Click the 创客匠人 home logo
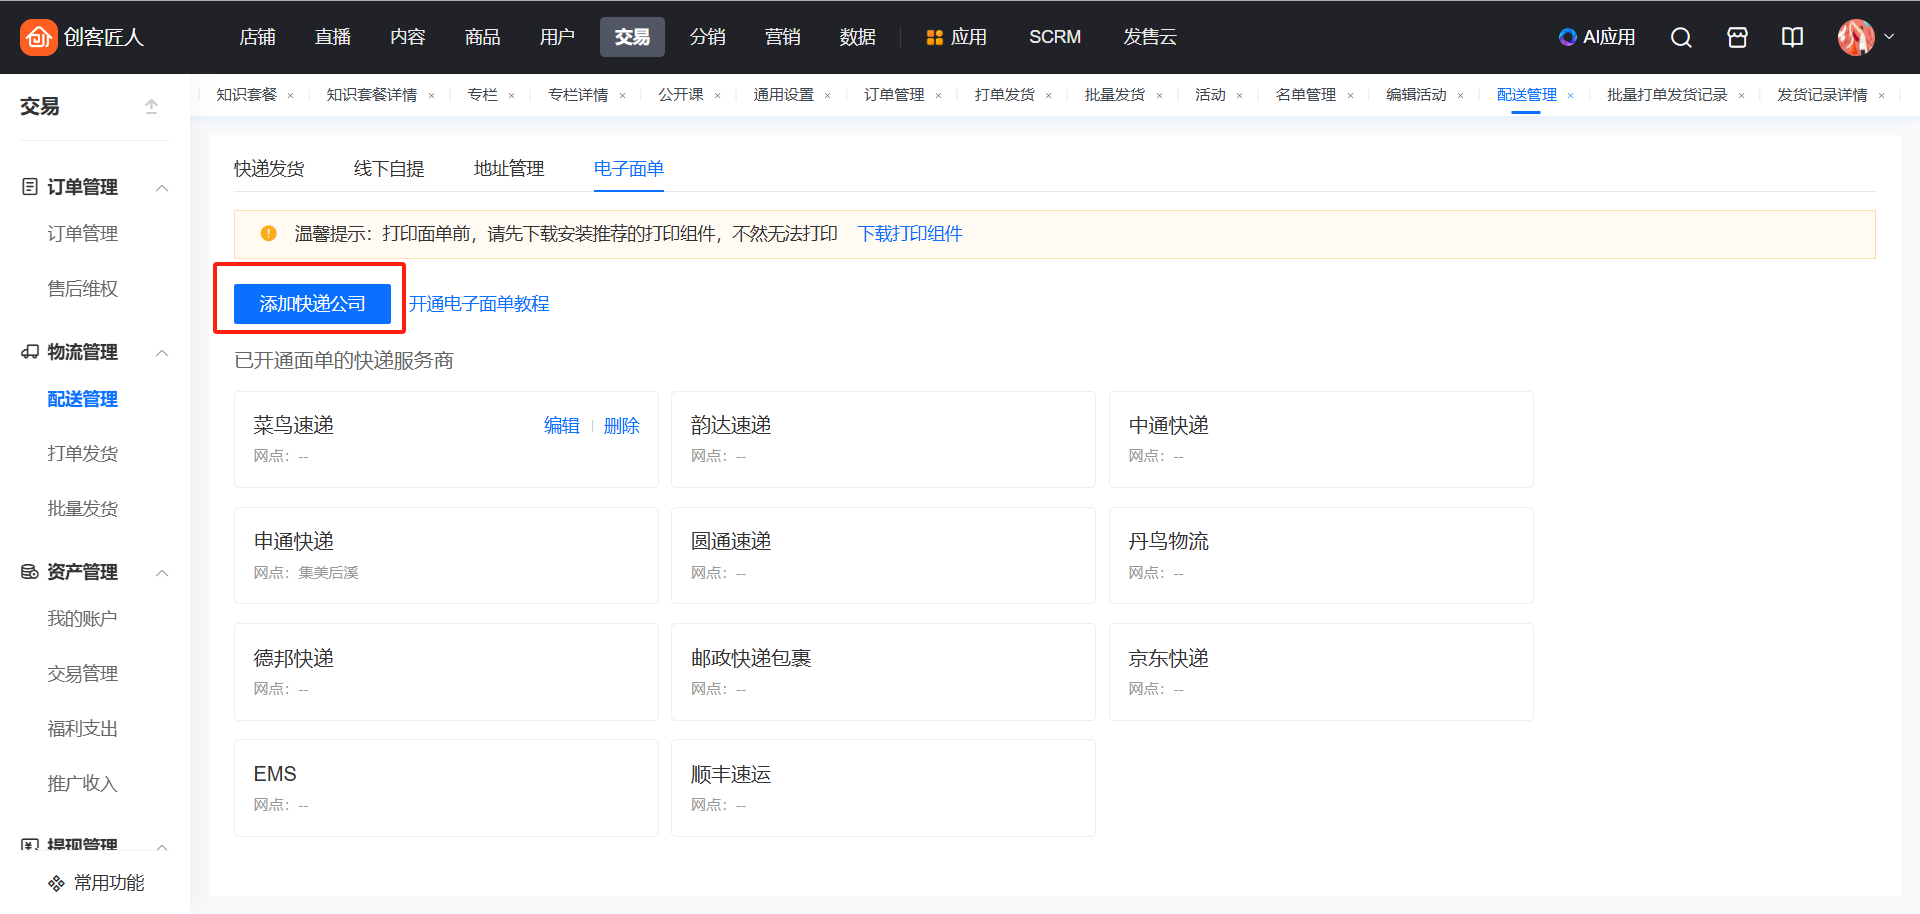Screen dimensions: 1920x914 pyautogui.click(x=82, y=37)
